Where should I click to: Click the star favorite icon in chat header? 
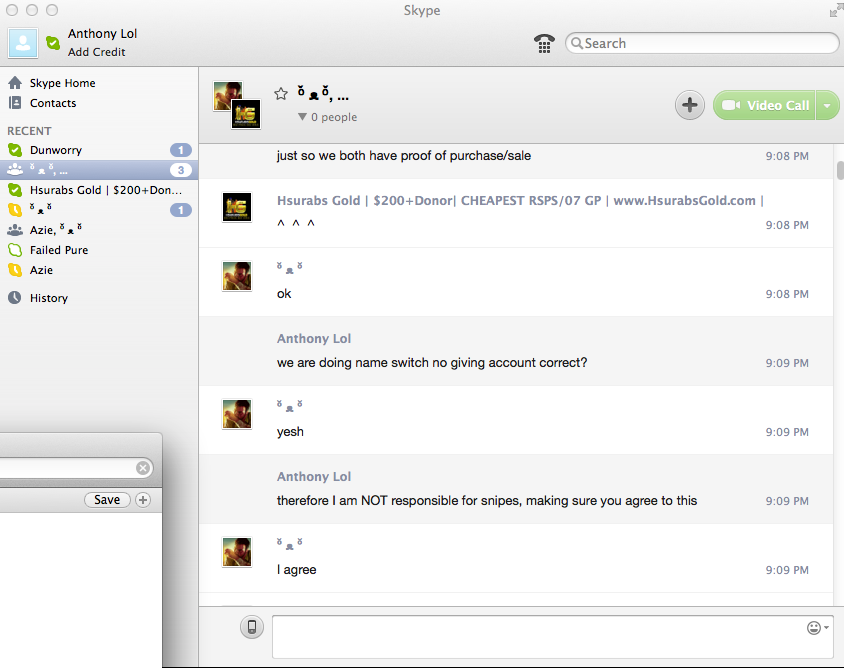(281, 94)
